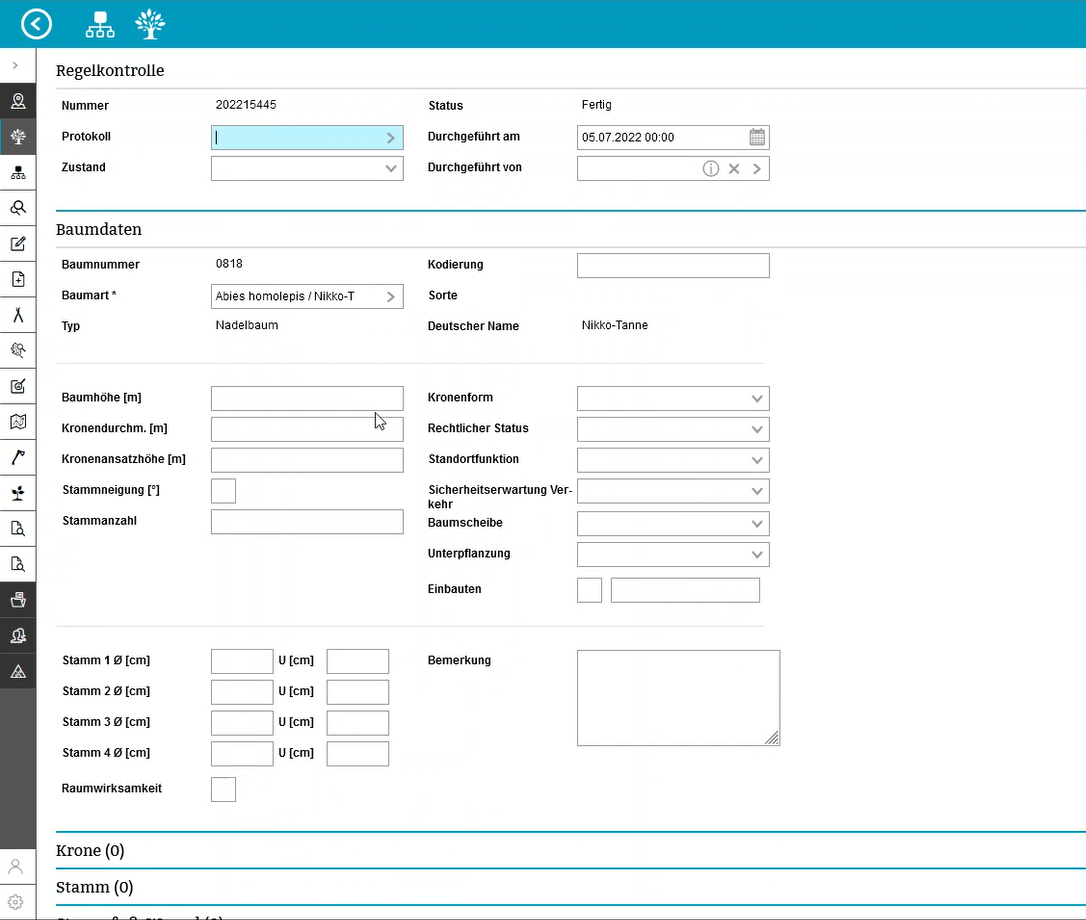Click the number 202215445

point(246,105)
